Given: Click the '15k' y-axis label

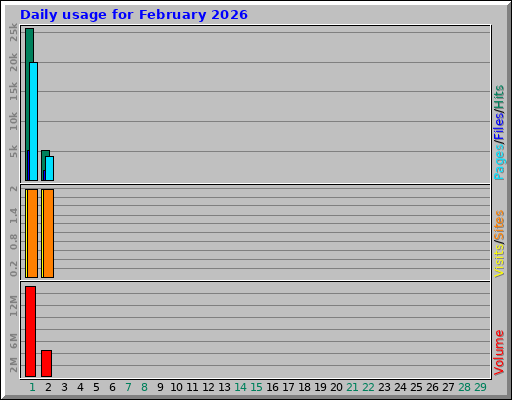Looking at the screenshot, I should (x=13, y=91).
